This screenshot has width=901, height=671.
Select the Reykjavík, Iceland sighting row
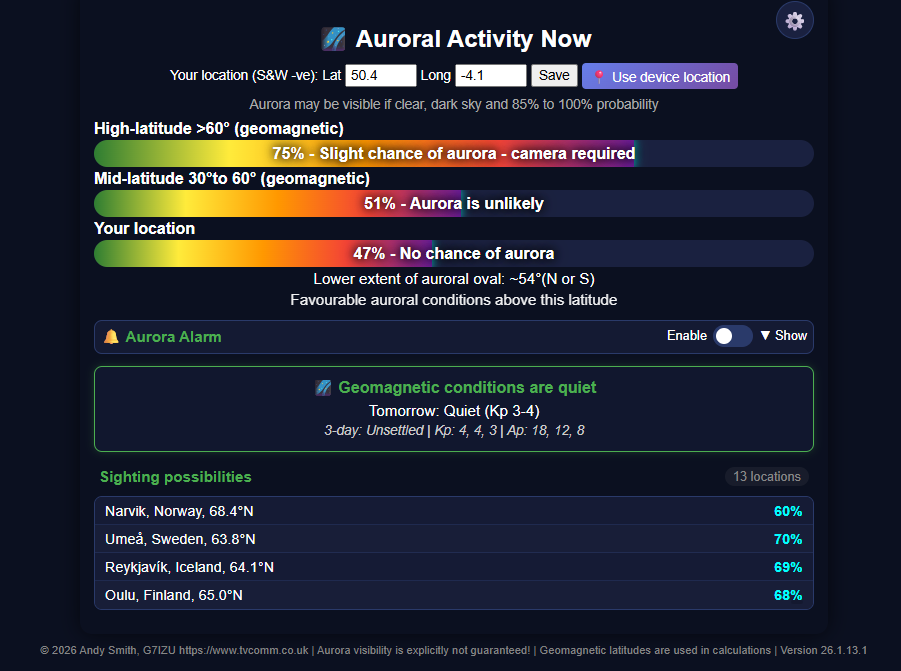[x=453, y=567]
